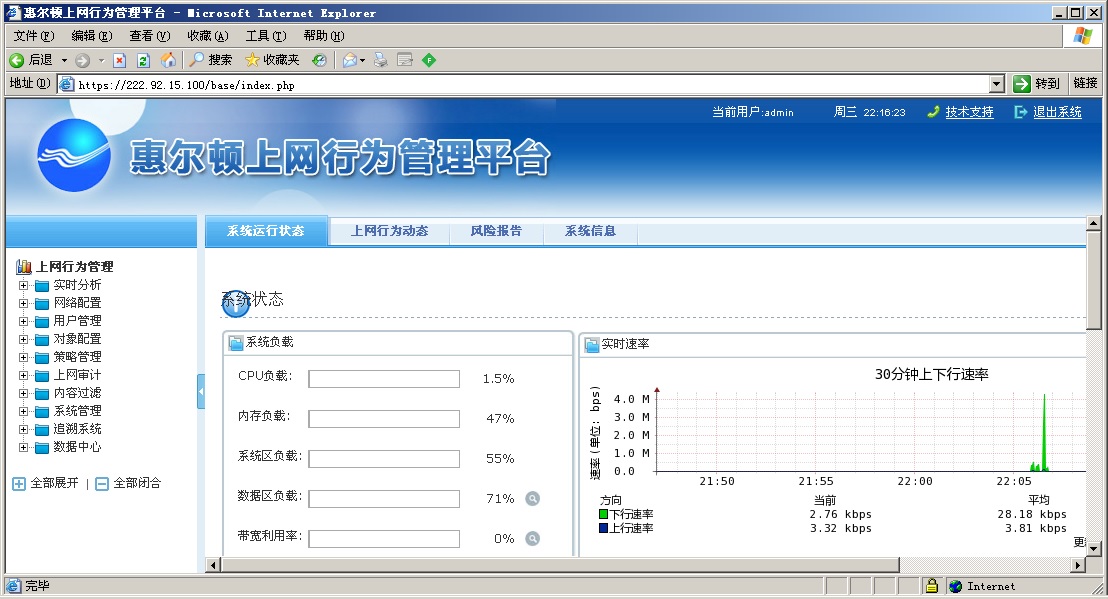Click the 系统区负载 progress bar
Viewport: 1108px width, 599px height.
(384, 459)
